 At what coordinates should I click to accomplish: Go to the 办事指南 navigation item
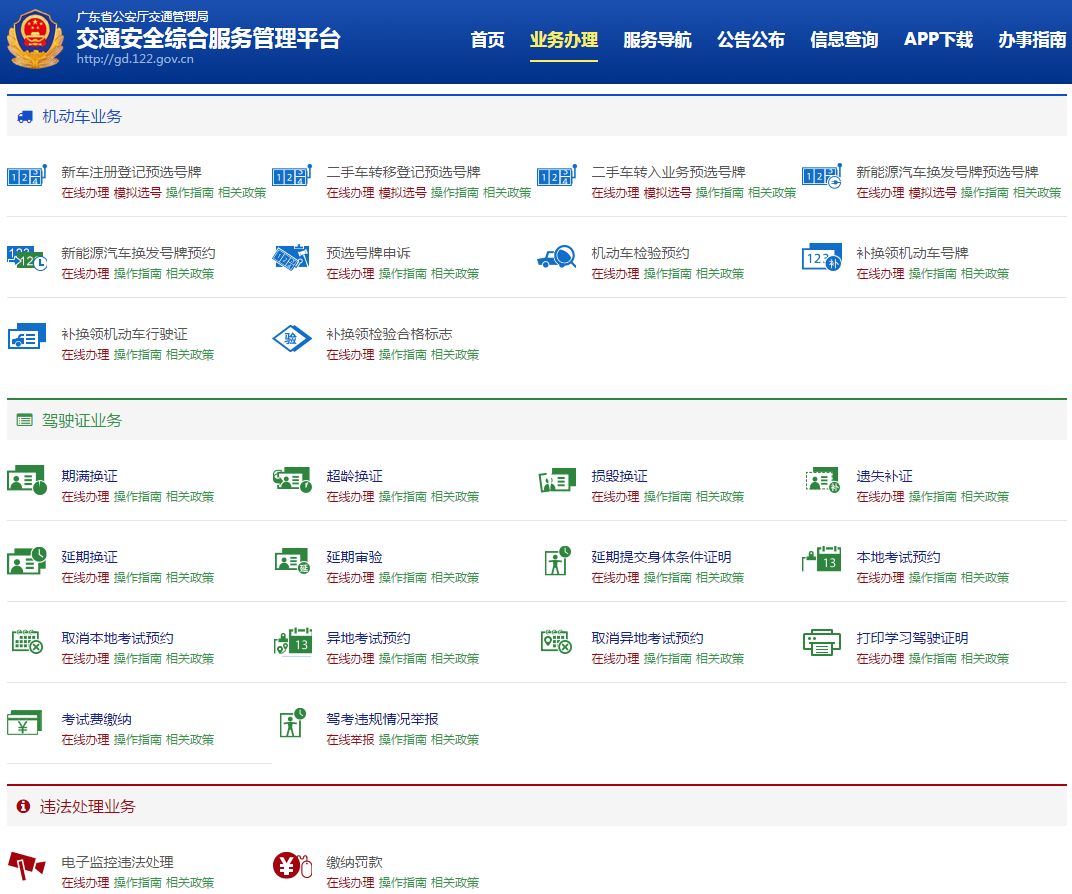[1032, 40]
